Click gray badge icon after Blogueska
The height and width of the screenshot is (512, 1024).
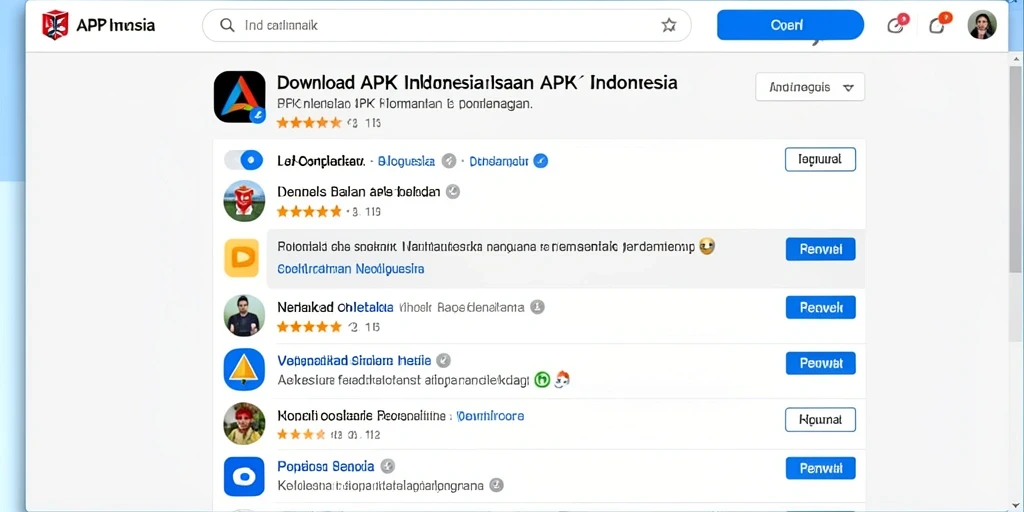(448, 161)
